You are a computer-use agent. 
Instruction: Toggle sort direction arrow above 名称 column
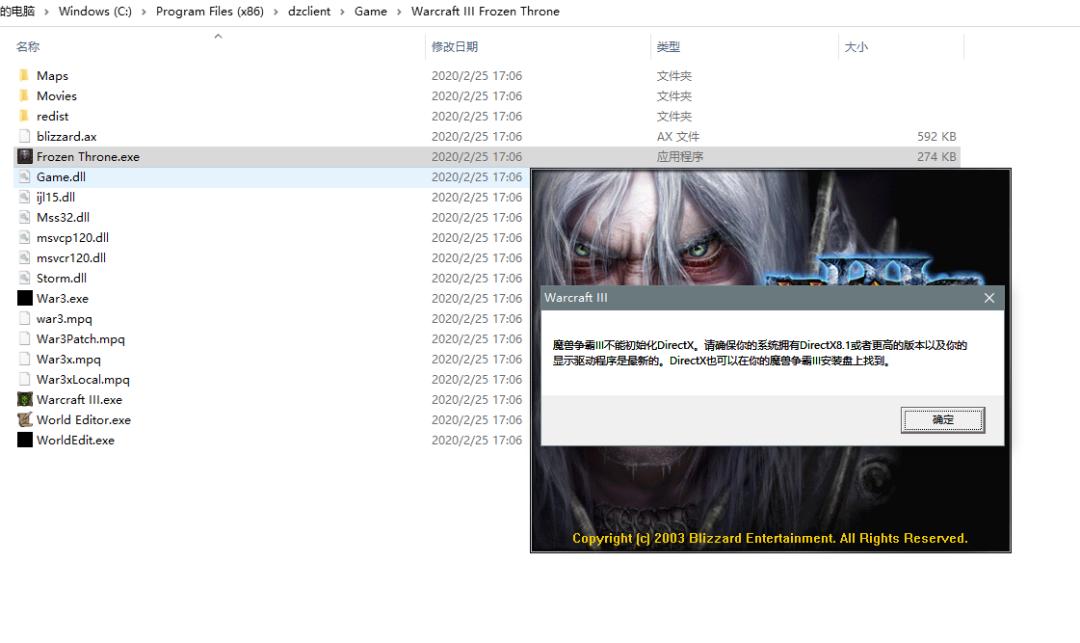point(218,36)
